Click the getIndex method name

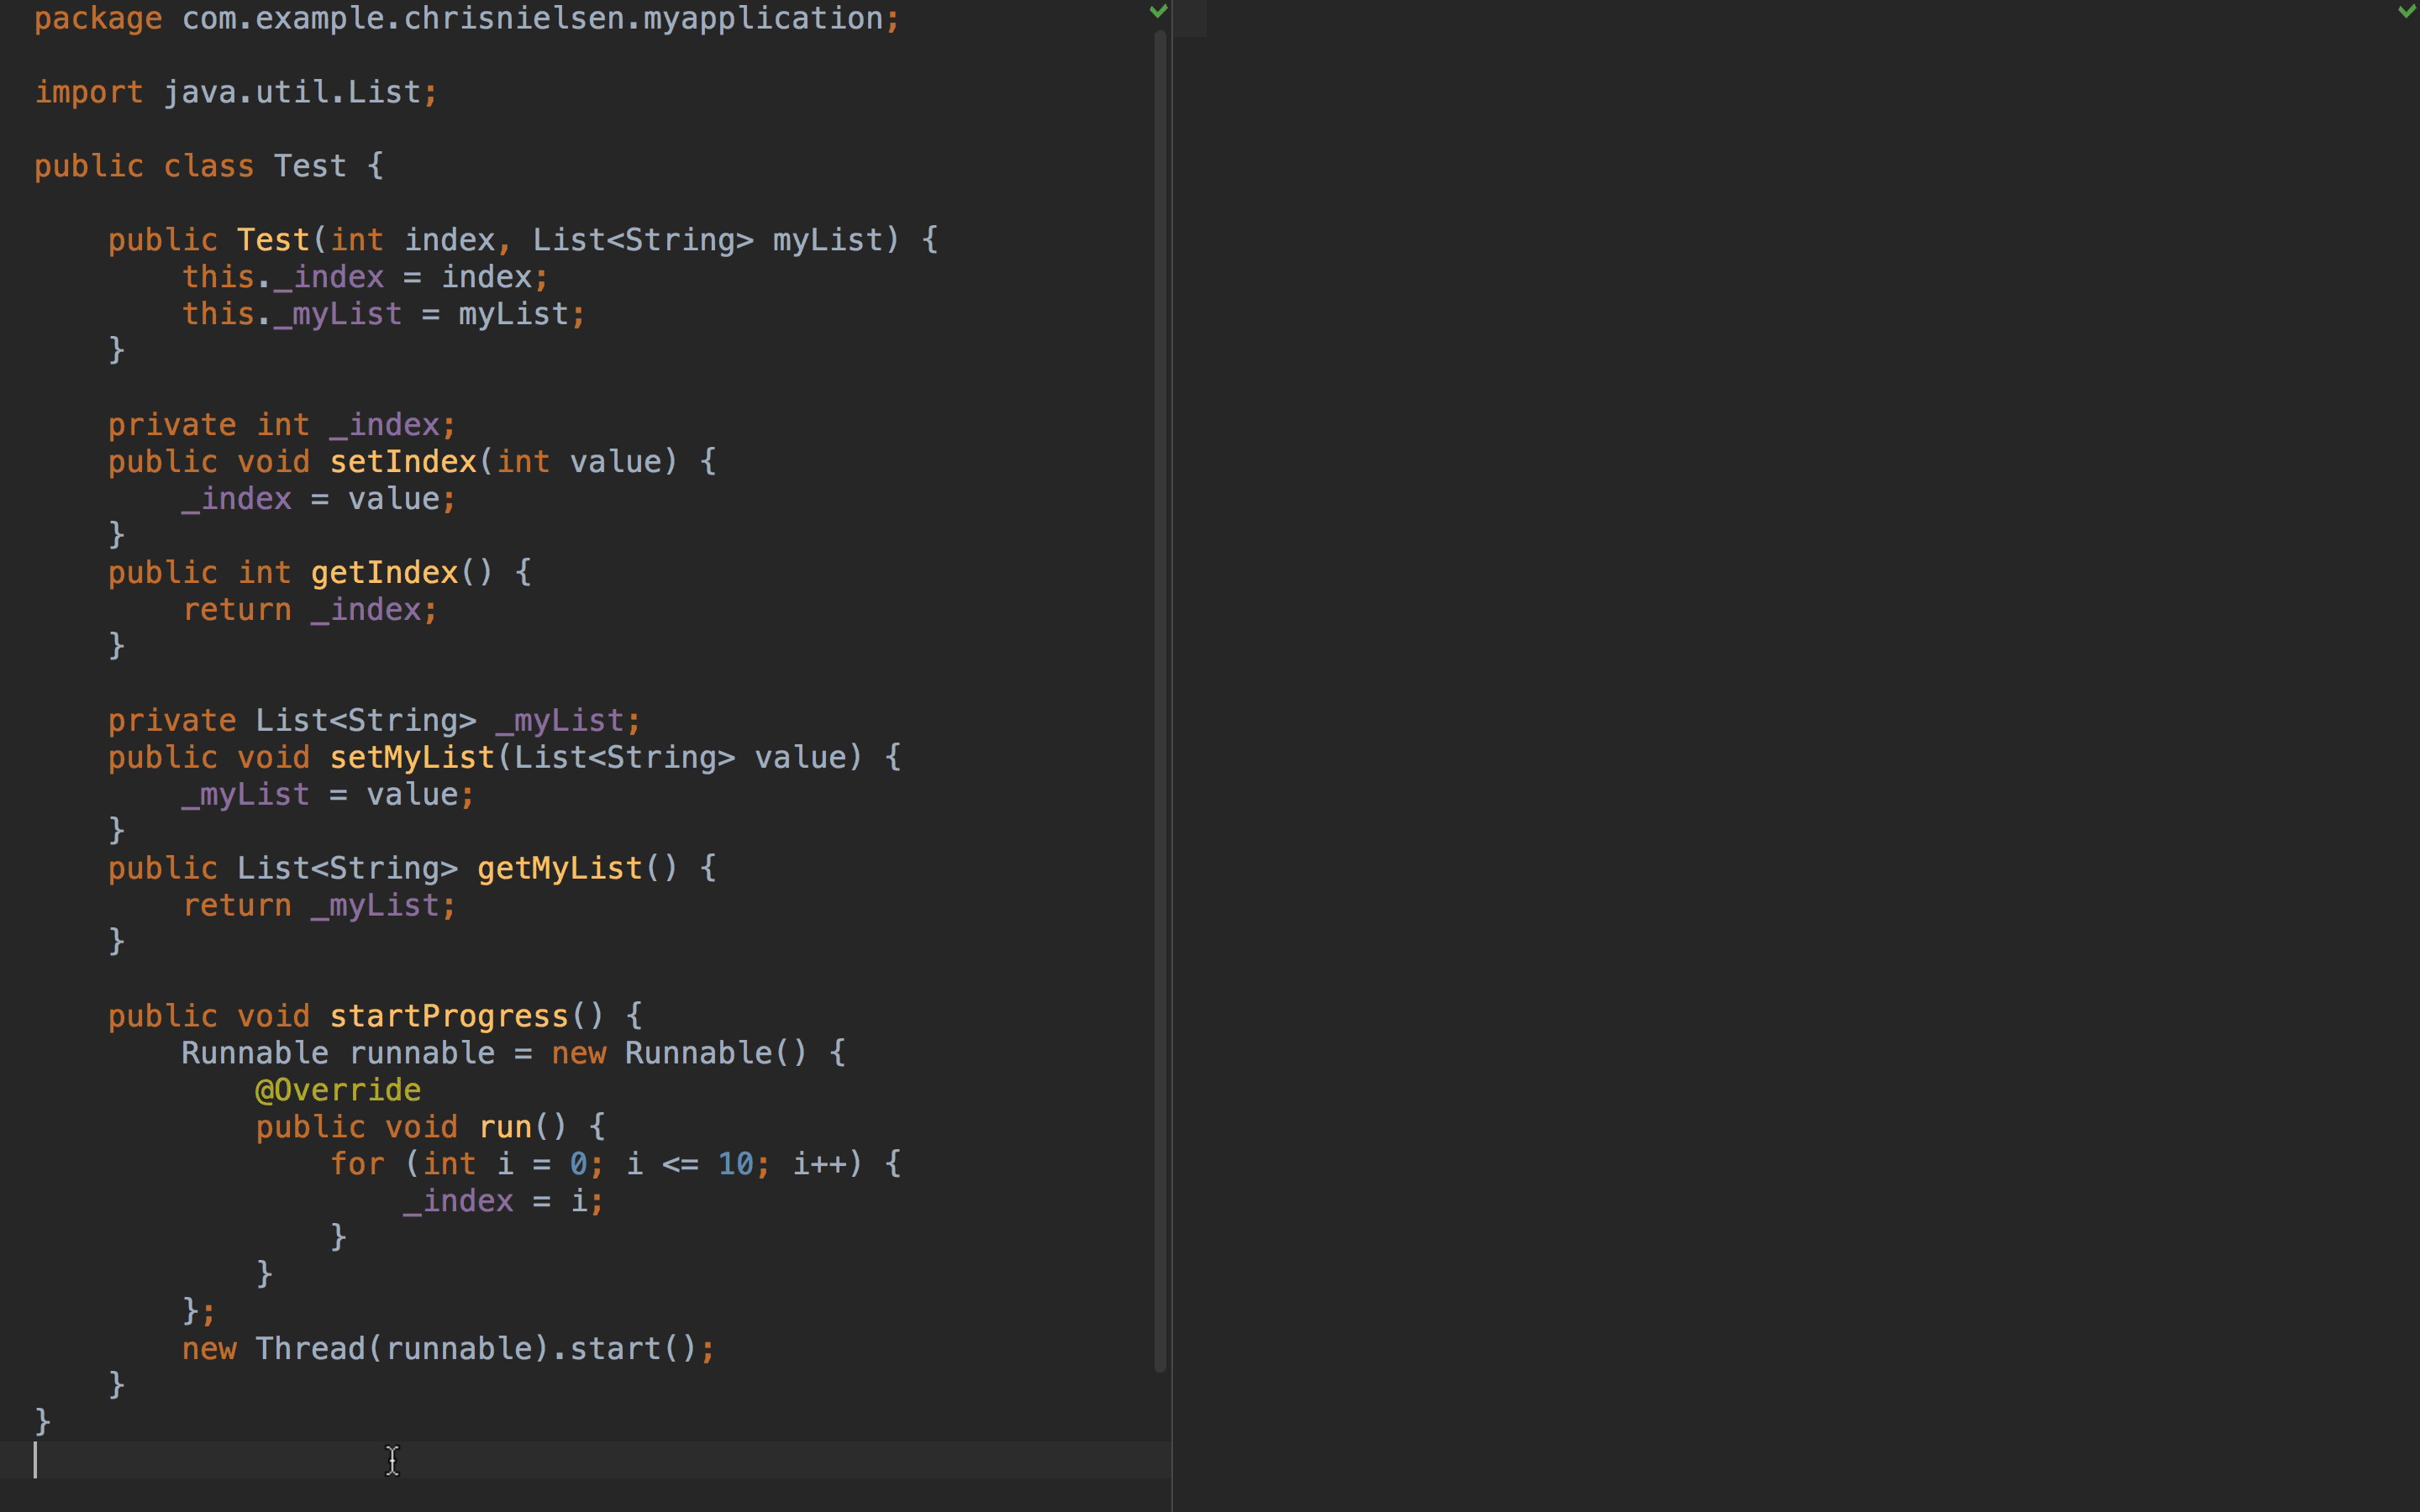pos(384,573)
